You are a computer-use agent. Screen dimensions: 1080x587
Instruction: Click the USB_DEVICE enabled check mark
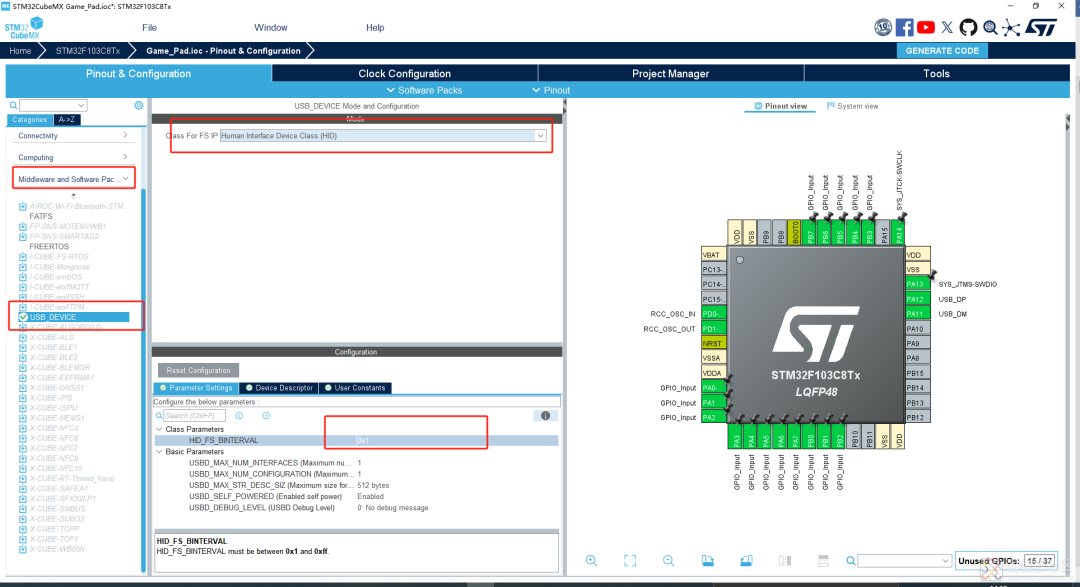click(x=23, y=317)
